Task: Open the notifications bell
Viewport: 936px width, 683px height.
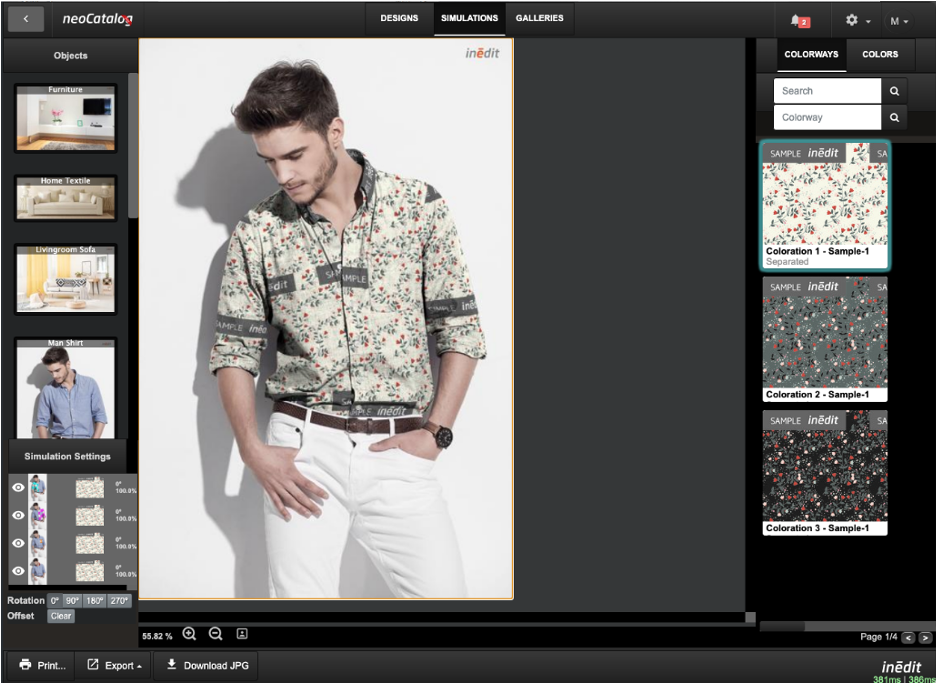Action: [799, 21]
